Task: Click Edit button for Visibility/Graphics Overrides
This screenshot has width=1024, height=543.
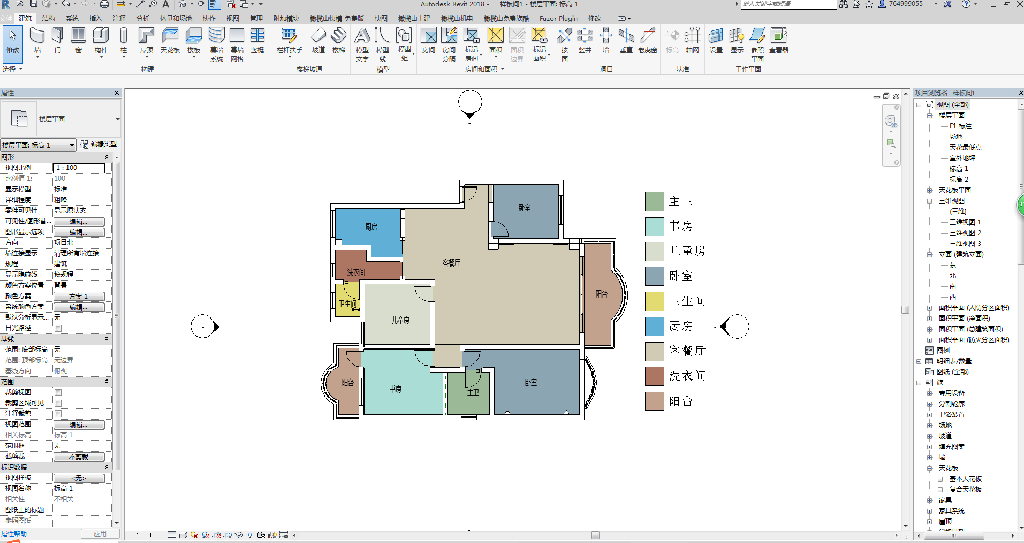Action: 78,222
